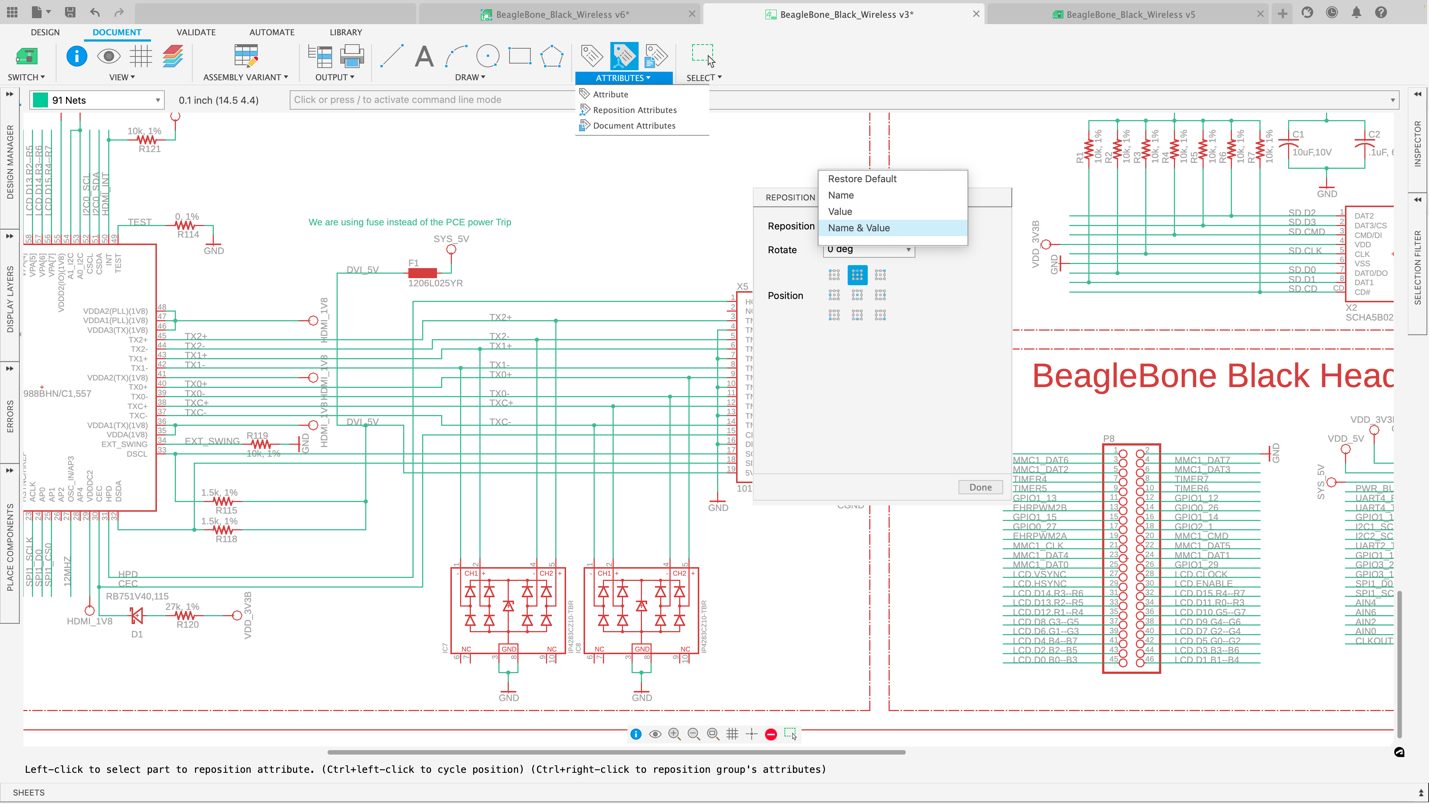The width and height of the screenshot is (1429, 804).
Task: Open the Nets dropdown showing 91 Nets
Action: (x=96, y=99)
